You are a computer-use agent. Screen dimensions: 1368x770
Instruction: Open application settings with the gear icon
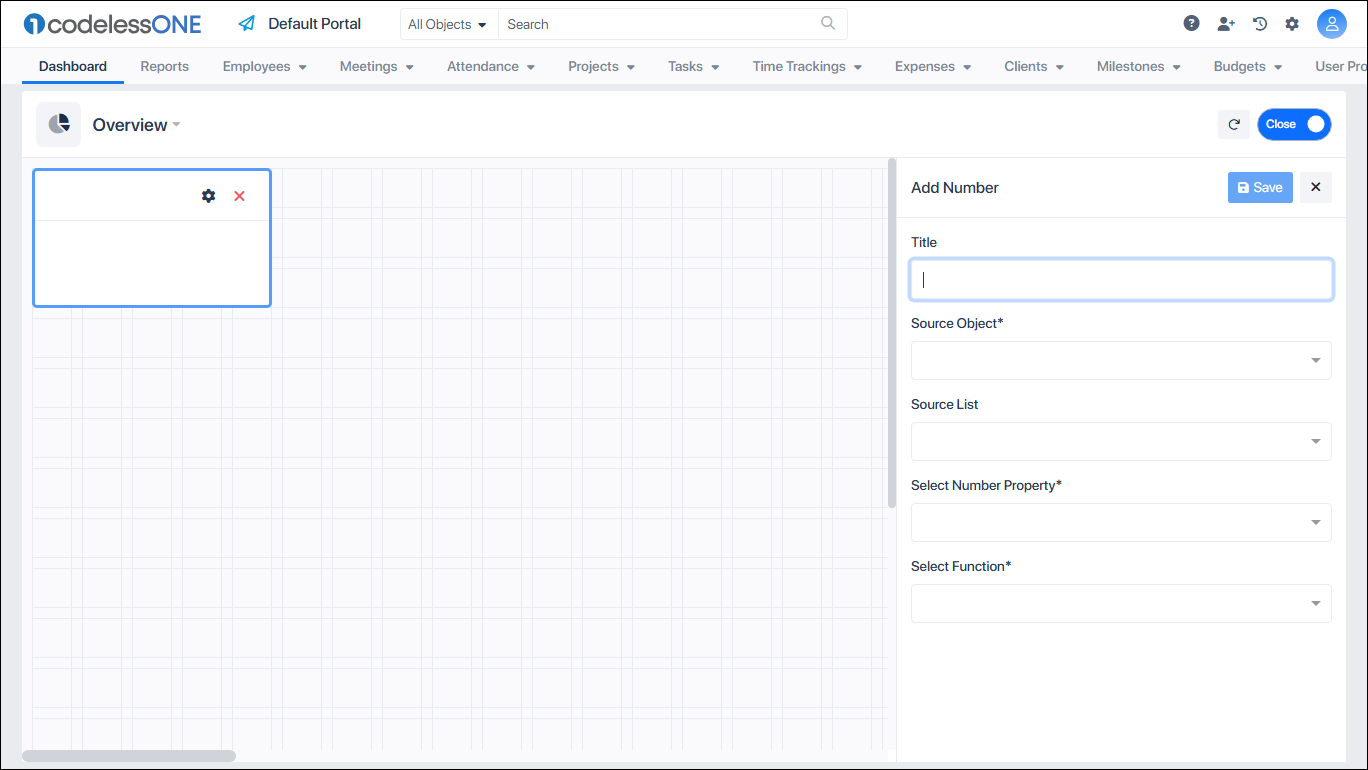(1292, 22)
